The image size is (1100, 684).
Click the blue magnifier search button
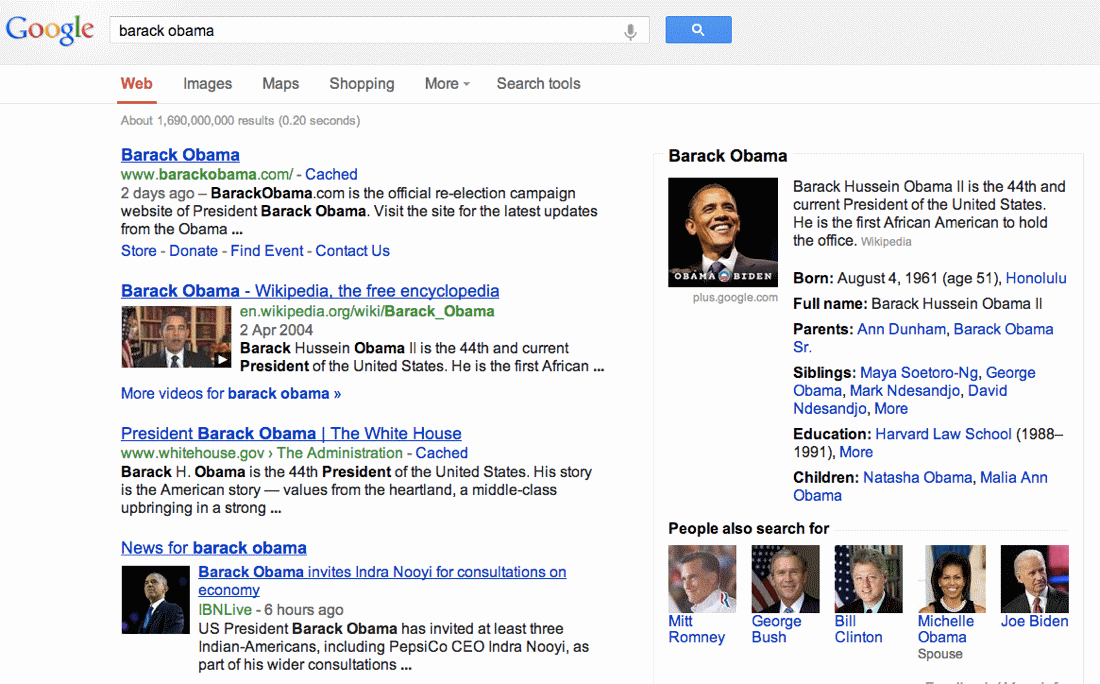(698, 30)
